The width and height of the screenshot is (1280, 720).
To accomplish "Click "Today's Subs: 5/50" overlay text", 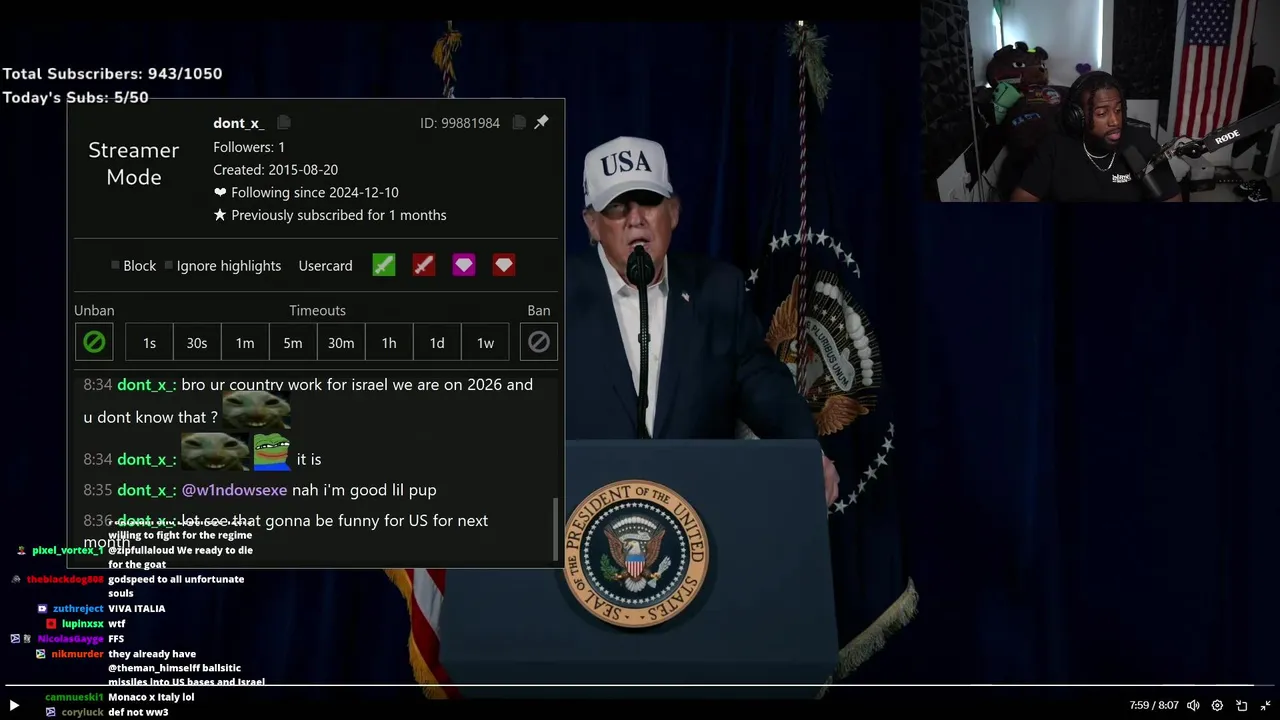I will pos(75,98).
